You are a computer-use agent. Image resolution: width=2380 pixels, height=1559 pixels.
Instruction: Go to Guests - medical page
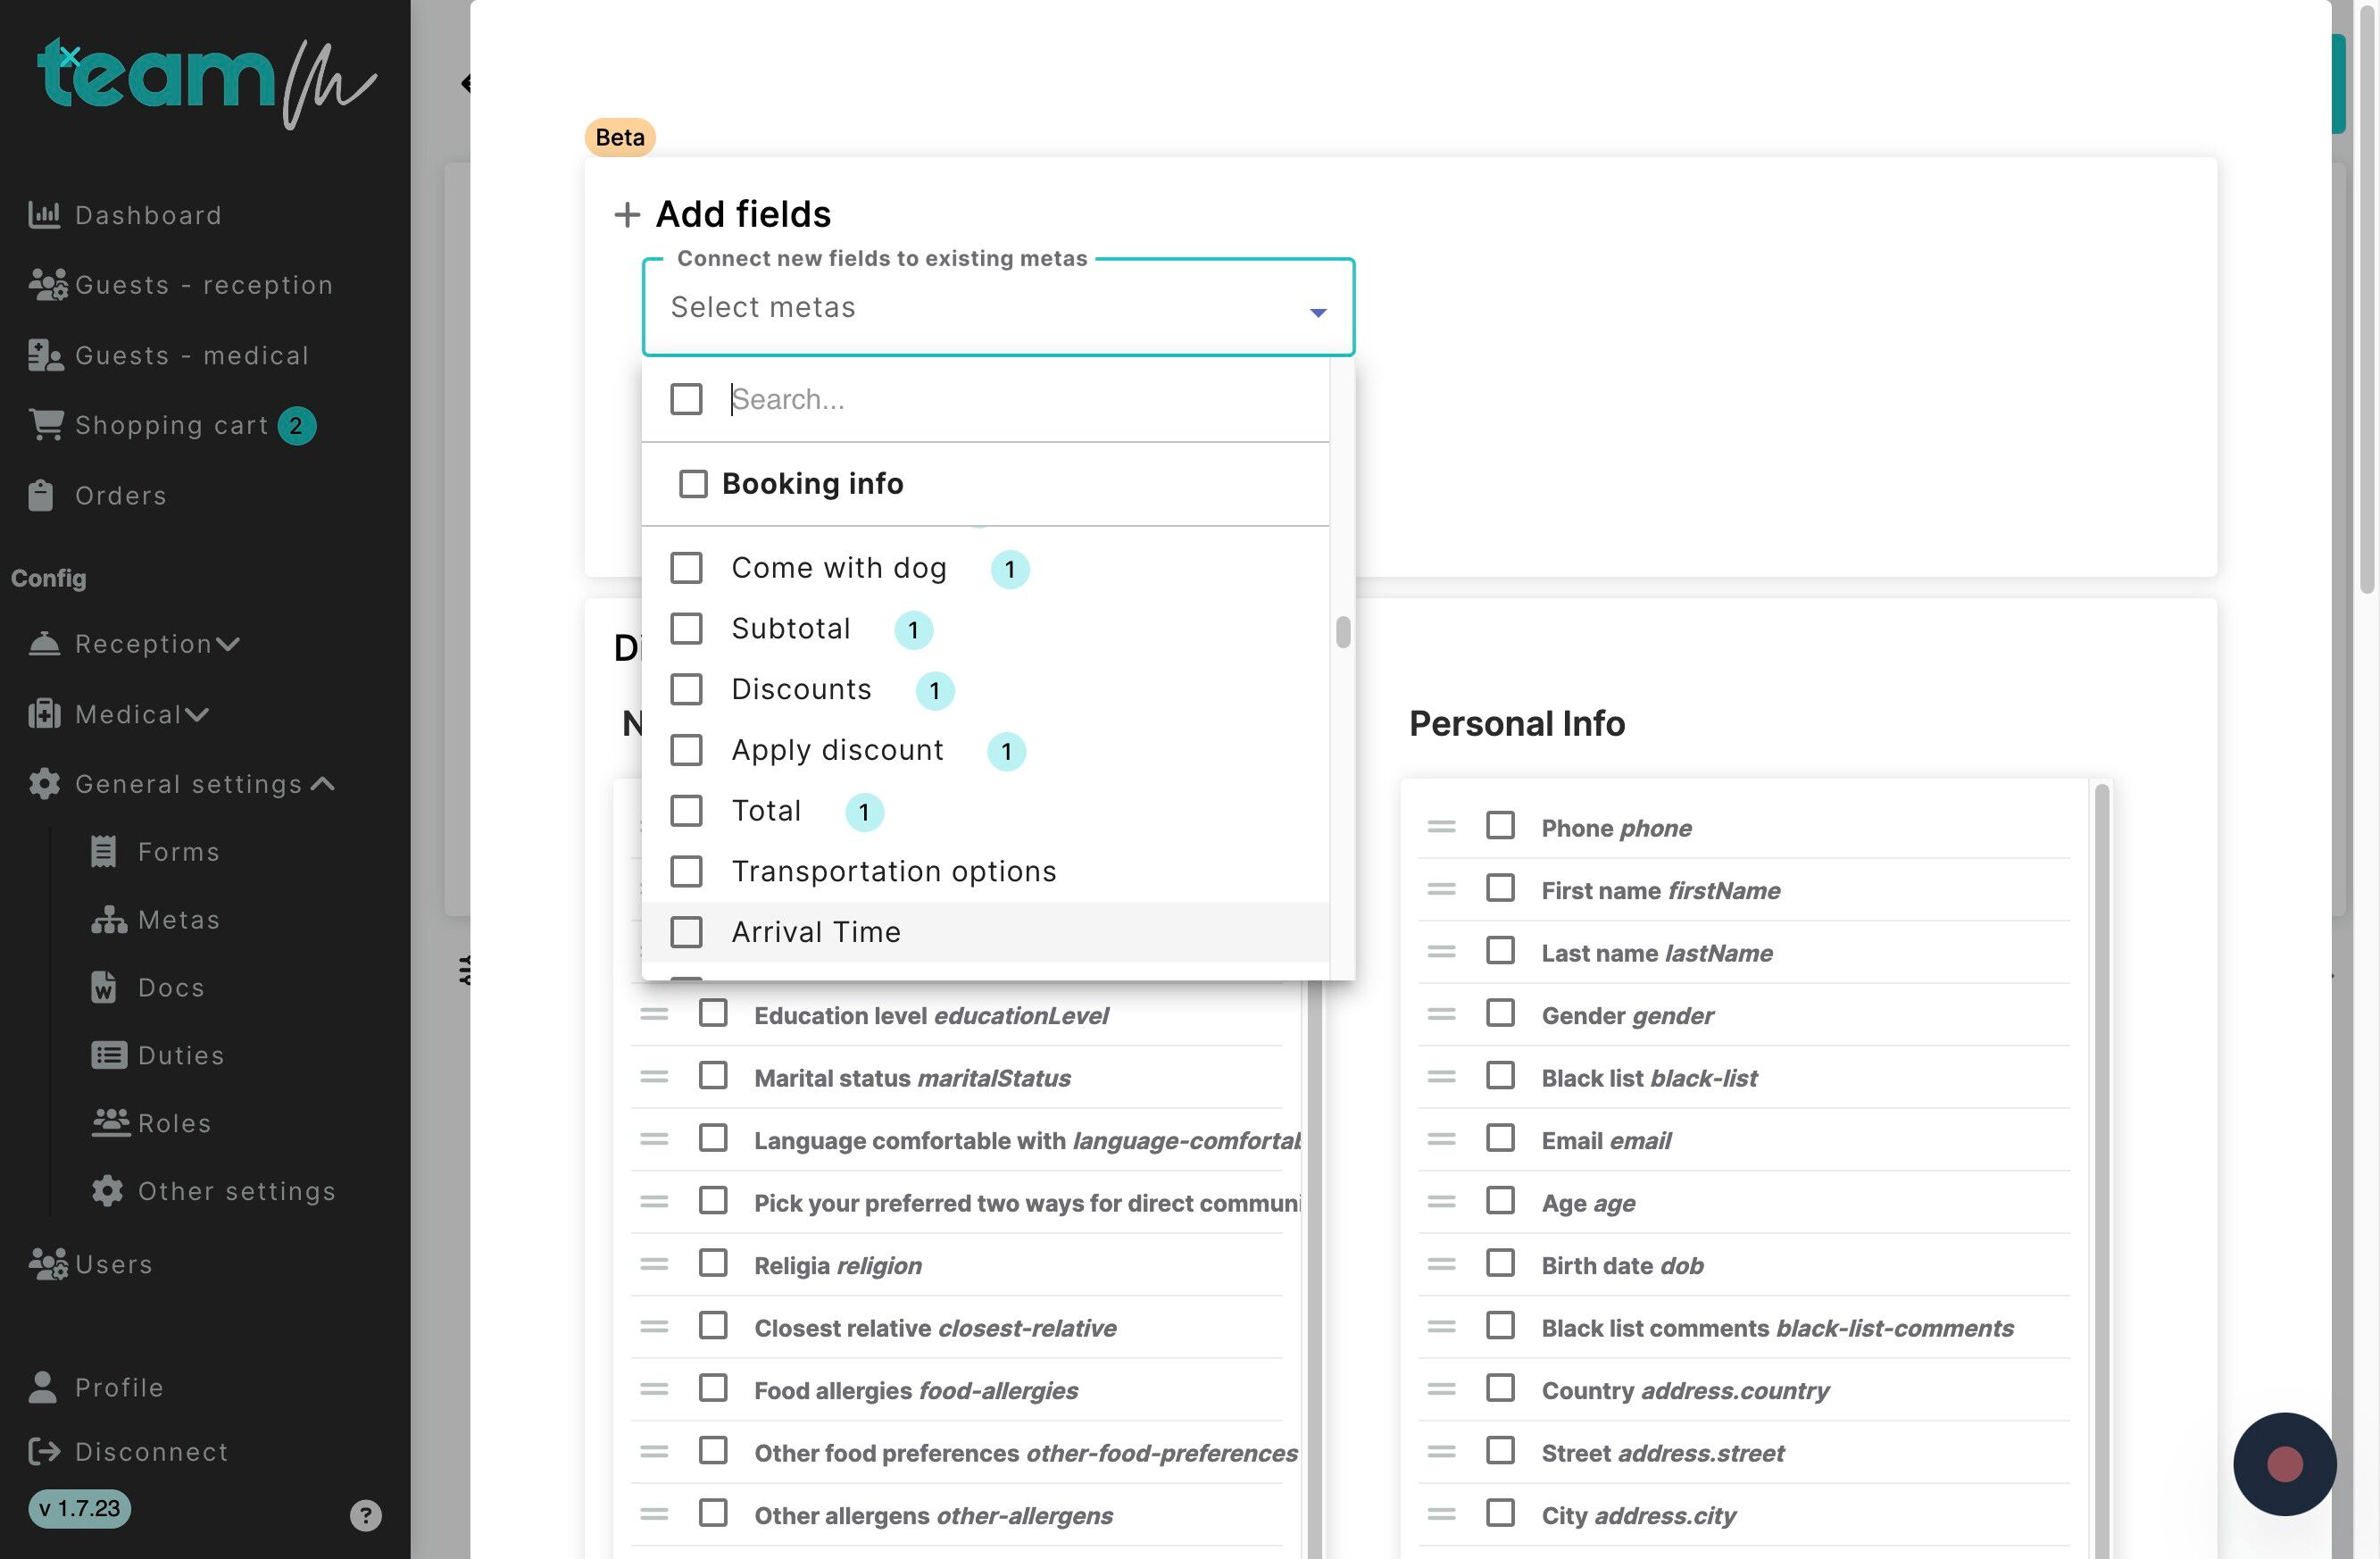[x=190, y=356]
